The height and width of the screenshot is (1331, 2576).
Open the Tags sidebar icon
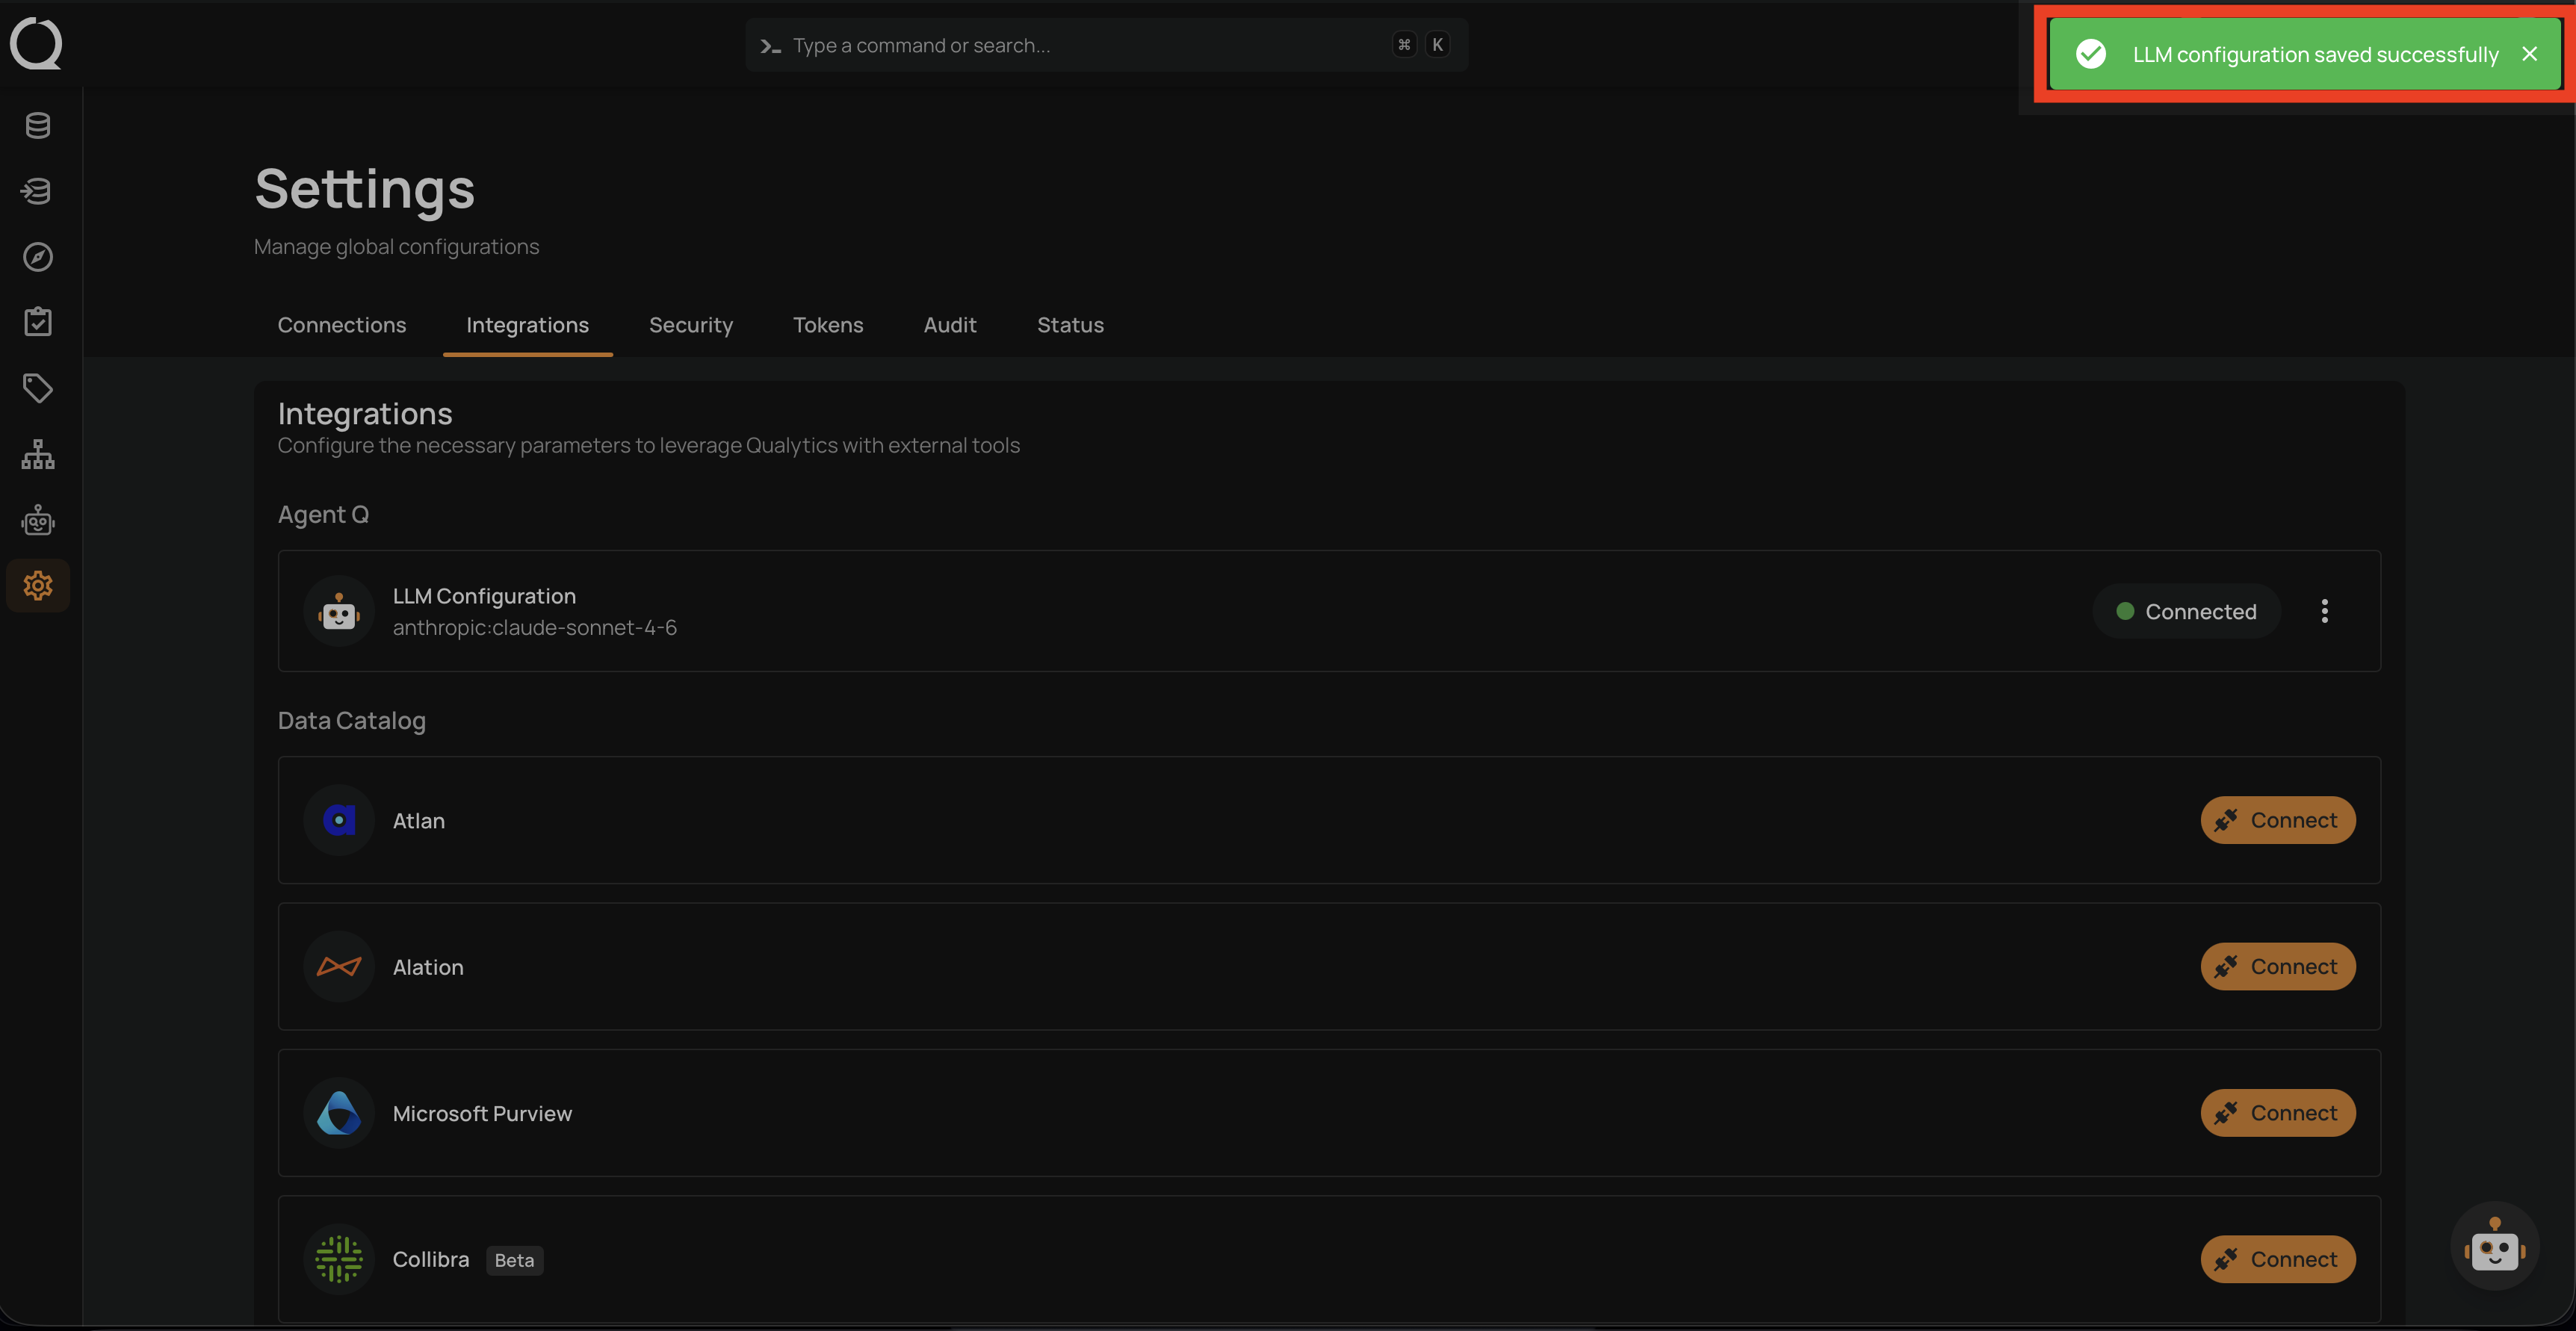click(38, 388)
